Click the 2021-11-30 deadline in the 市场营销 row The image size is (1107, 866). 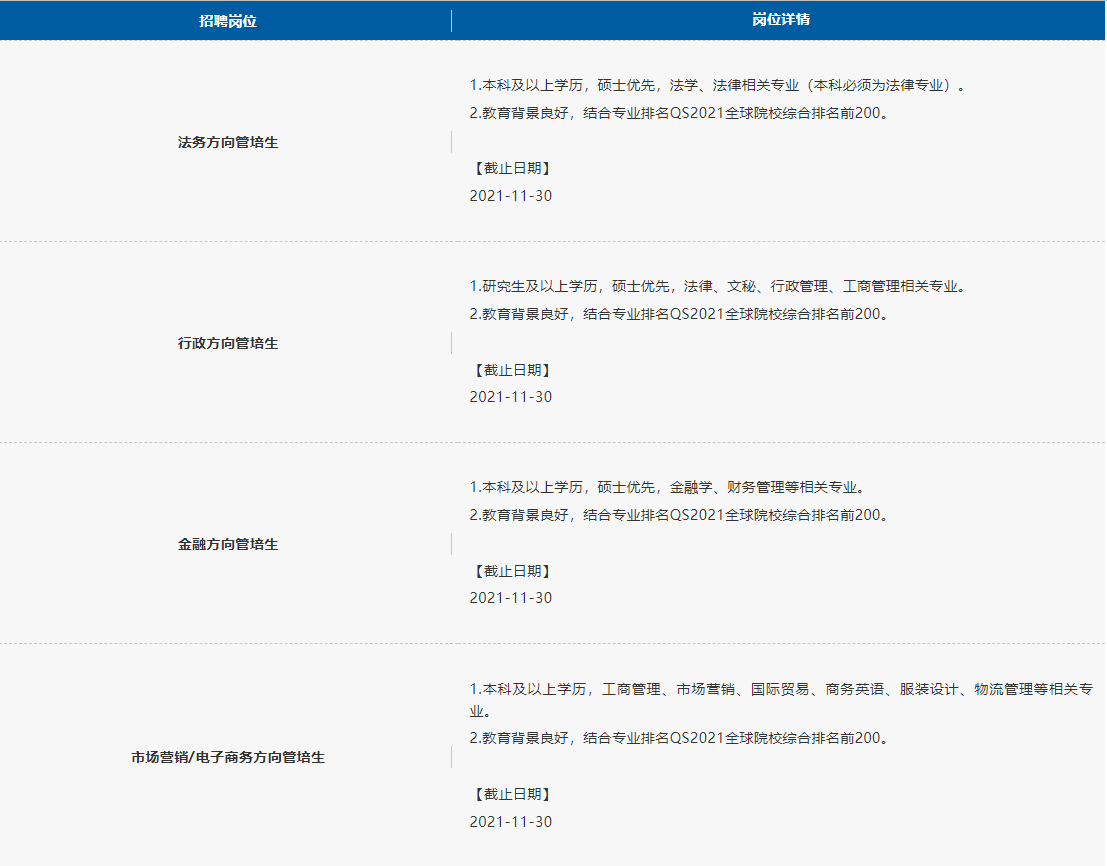click(x=510, y=822)
